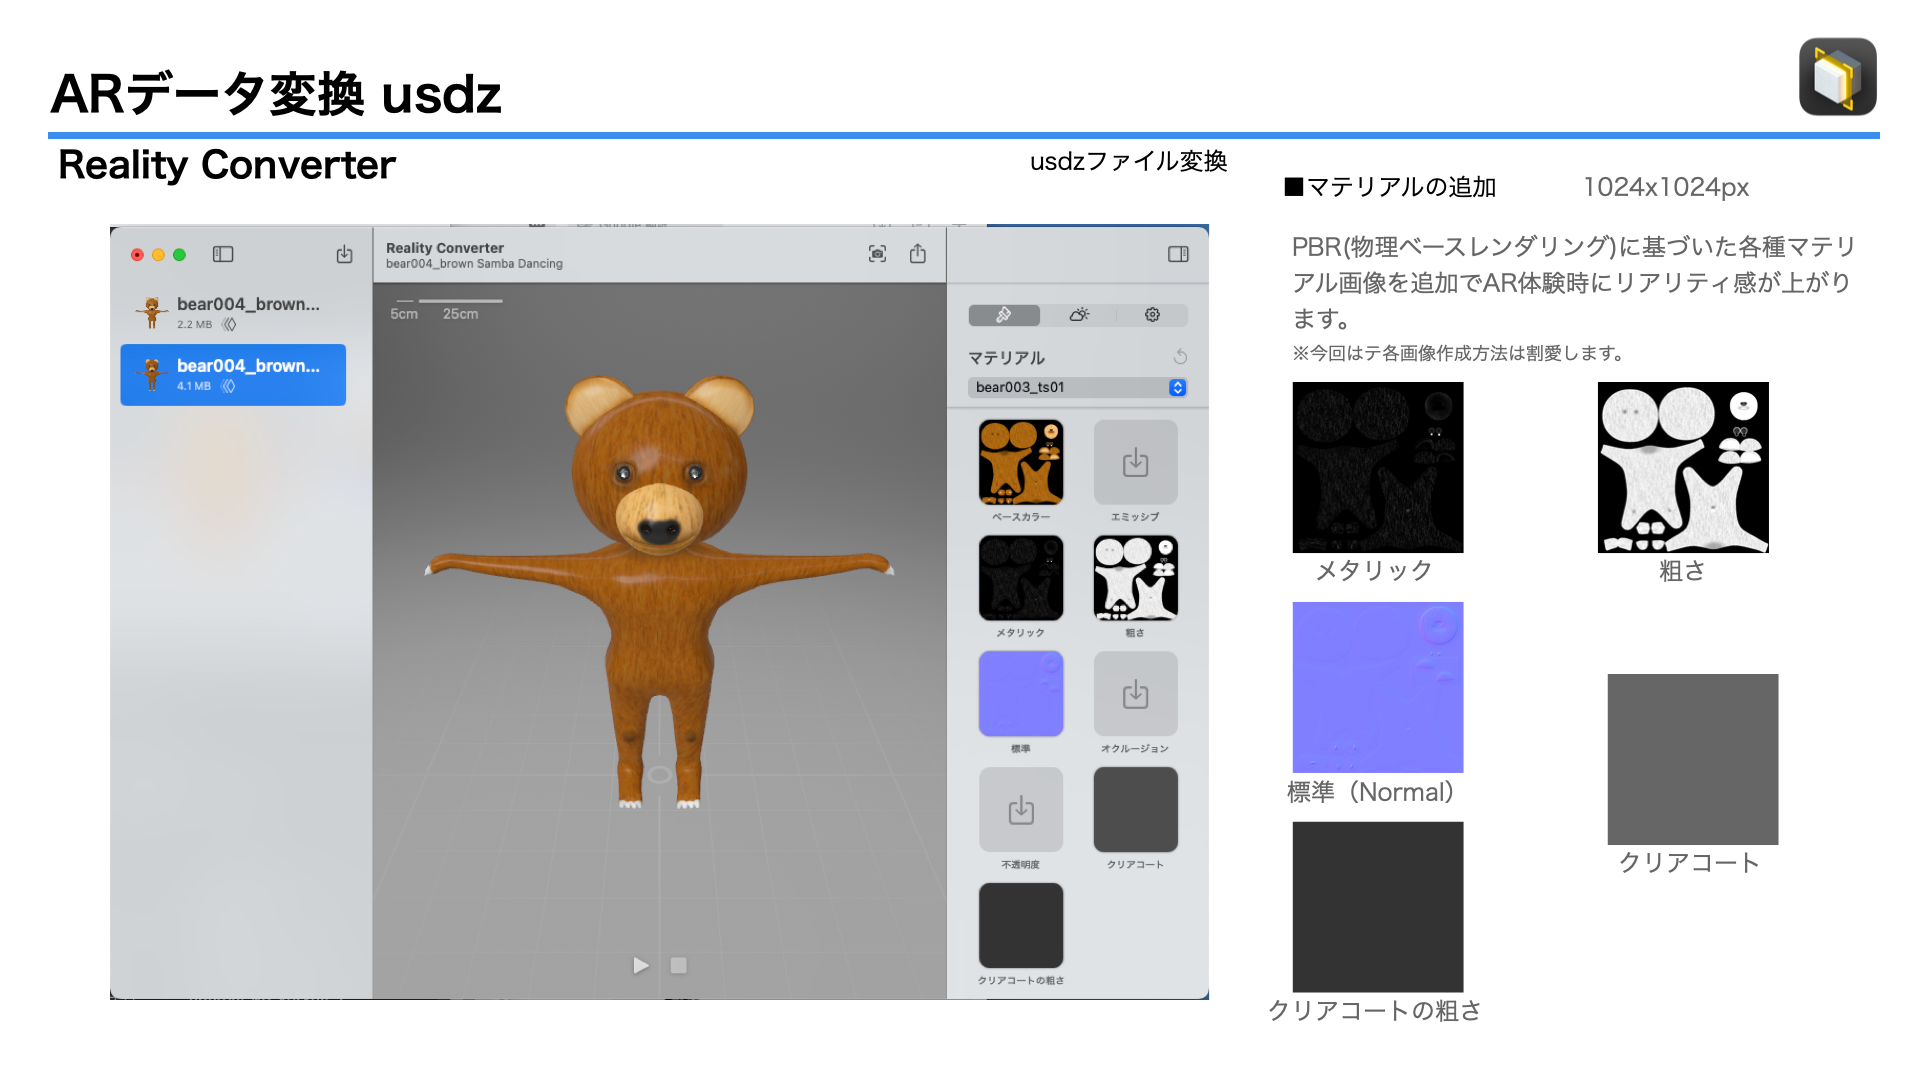Select the metallic texture thumbnail in inspector

pos(1021,578)
